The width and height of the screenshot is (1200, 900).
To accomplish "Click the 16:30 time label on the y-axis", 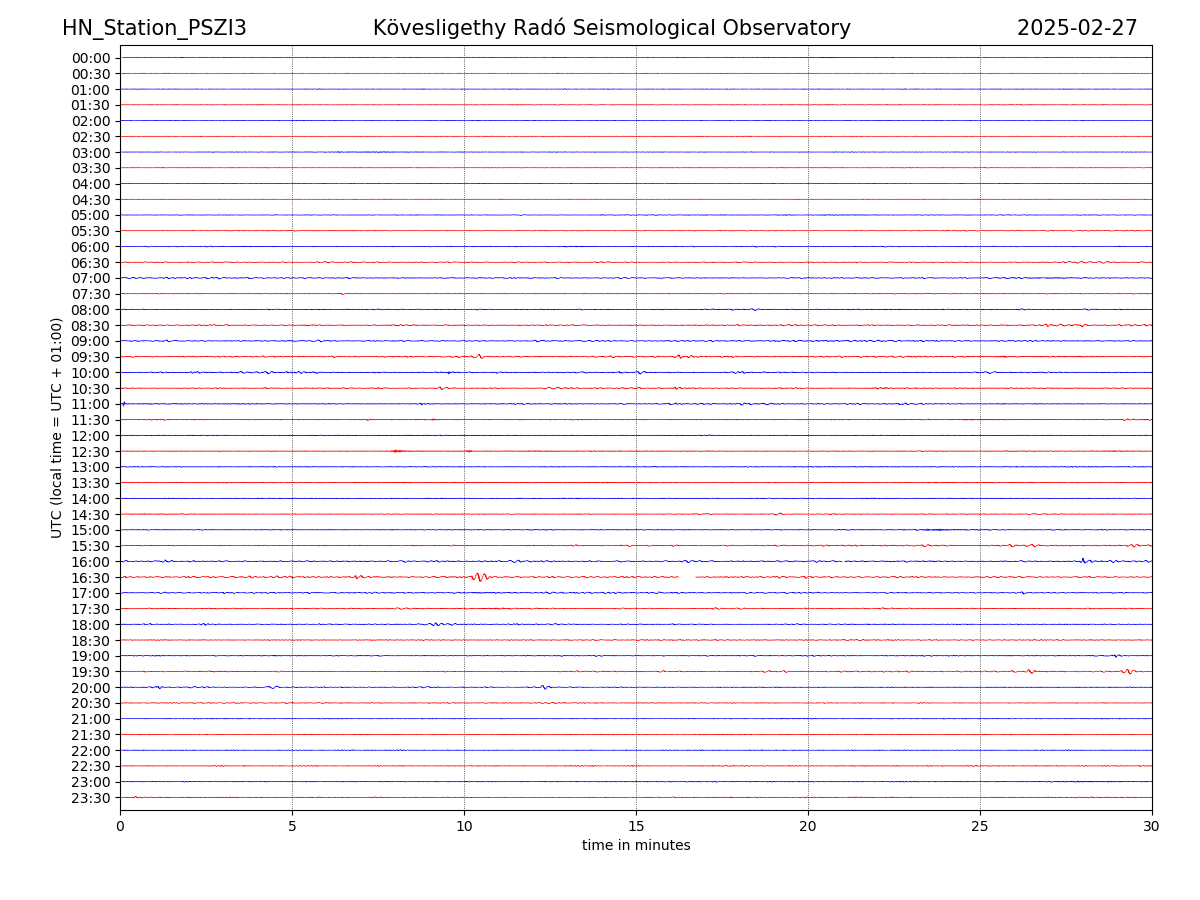I will [x=91, y=577].
